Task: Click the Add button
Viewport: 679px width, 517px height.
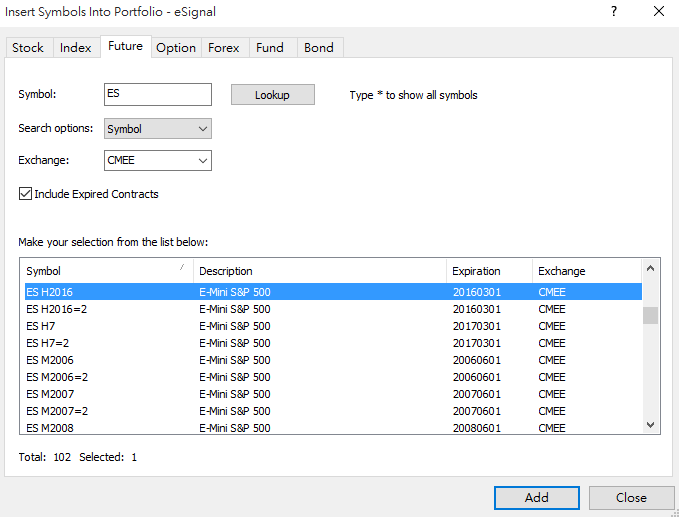Action: 537,498
